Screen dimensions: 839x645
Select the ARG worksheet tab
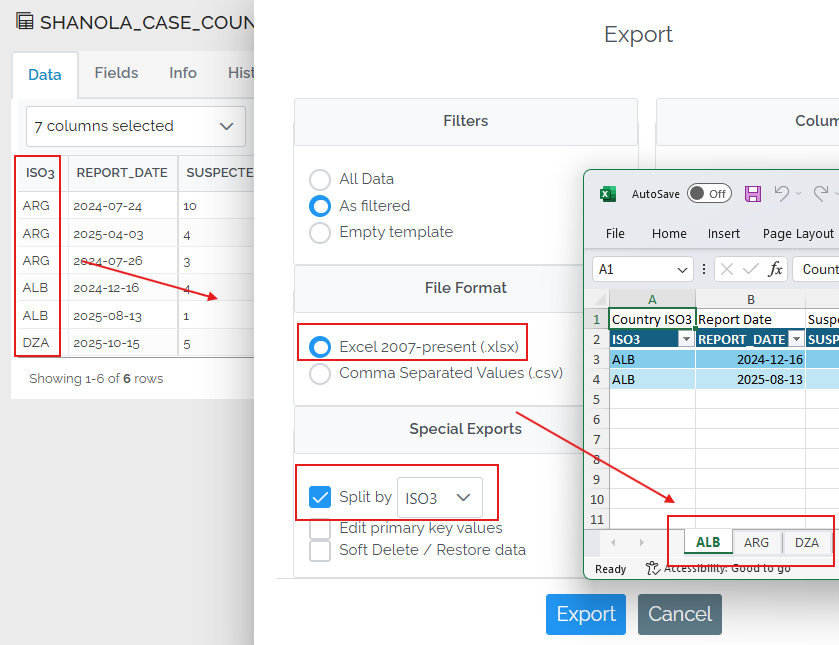coord(757,542)
